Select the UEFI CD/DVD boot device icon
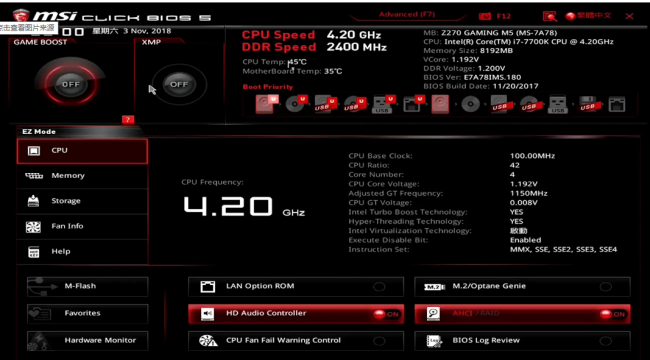650x360 pixels. coord(297,104)
